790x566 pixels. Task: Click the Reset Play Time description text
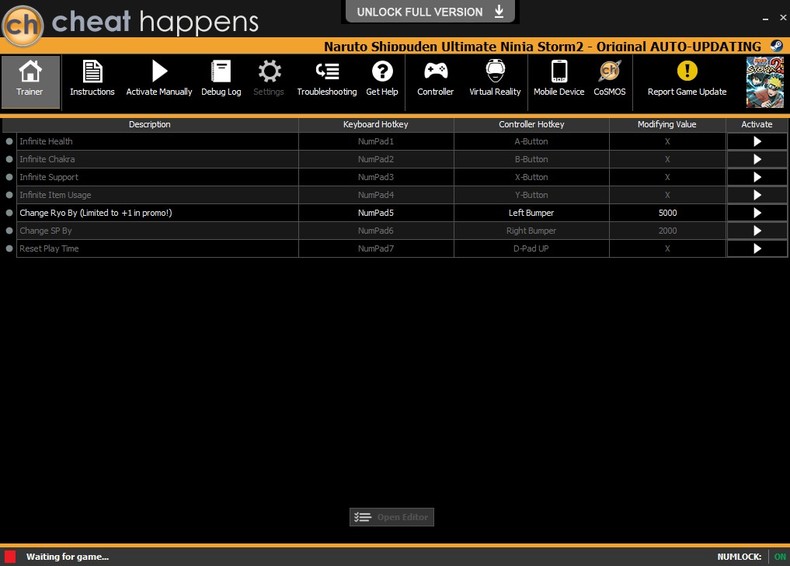pyautogui.click(x=49, y=248)
